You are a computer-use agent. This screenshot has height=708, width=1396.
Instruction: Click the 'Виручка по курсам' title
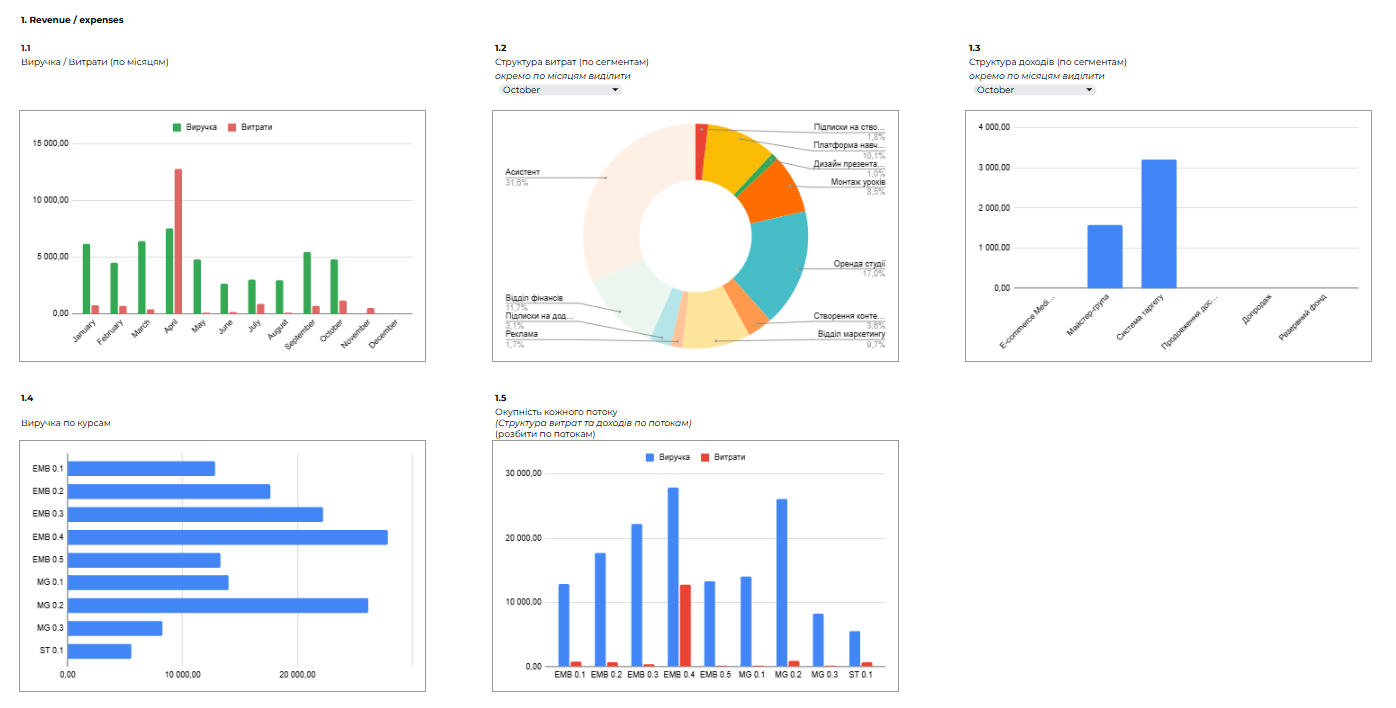click(66, 423)
